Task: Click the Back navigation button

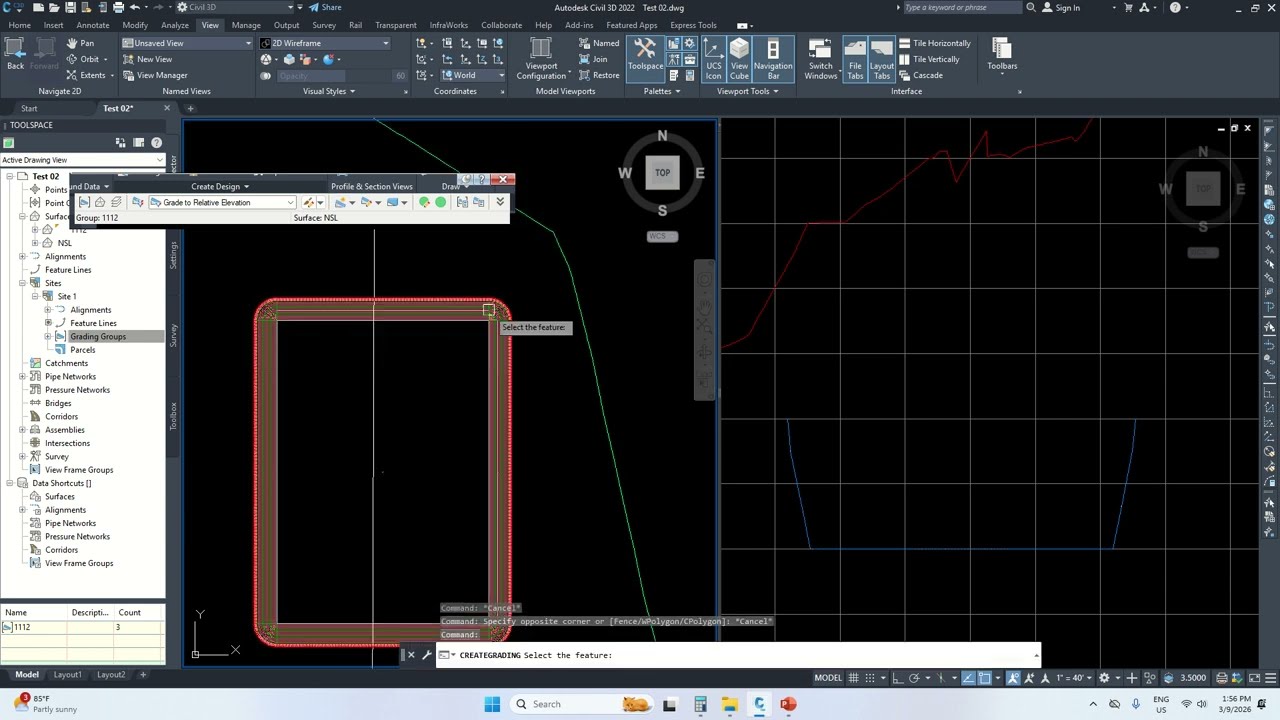Action: tap(15, 54)
